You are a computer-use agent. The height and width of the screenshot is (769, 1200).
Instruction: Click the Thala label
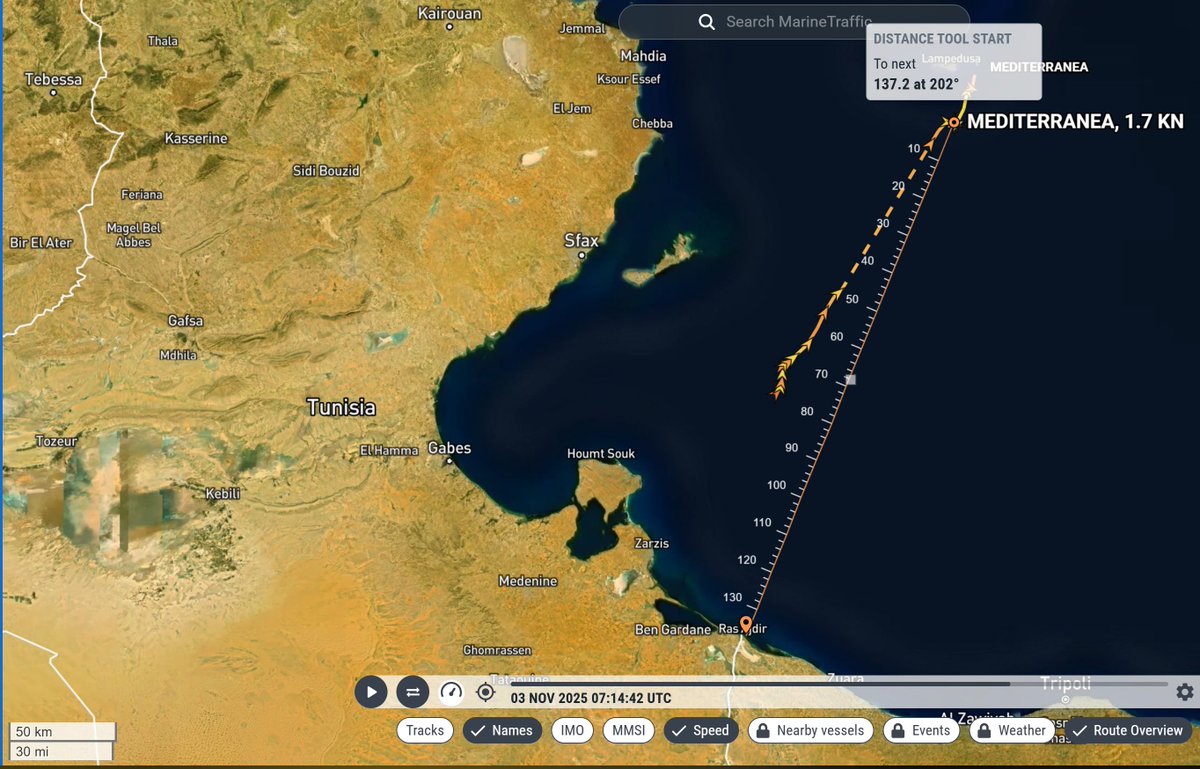tap(163, 41)
